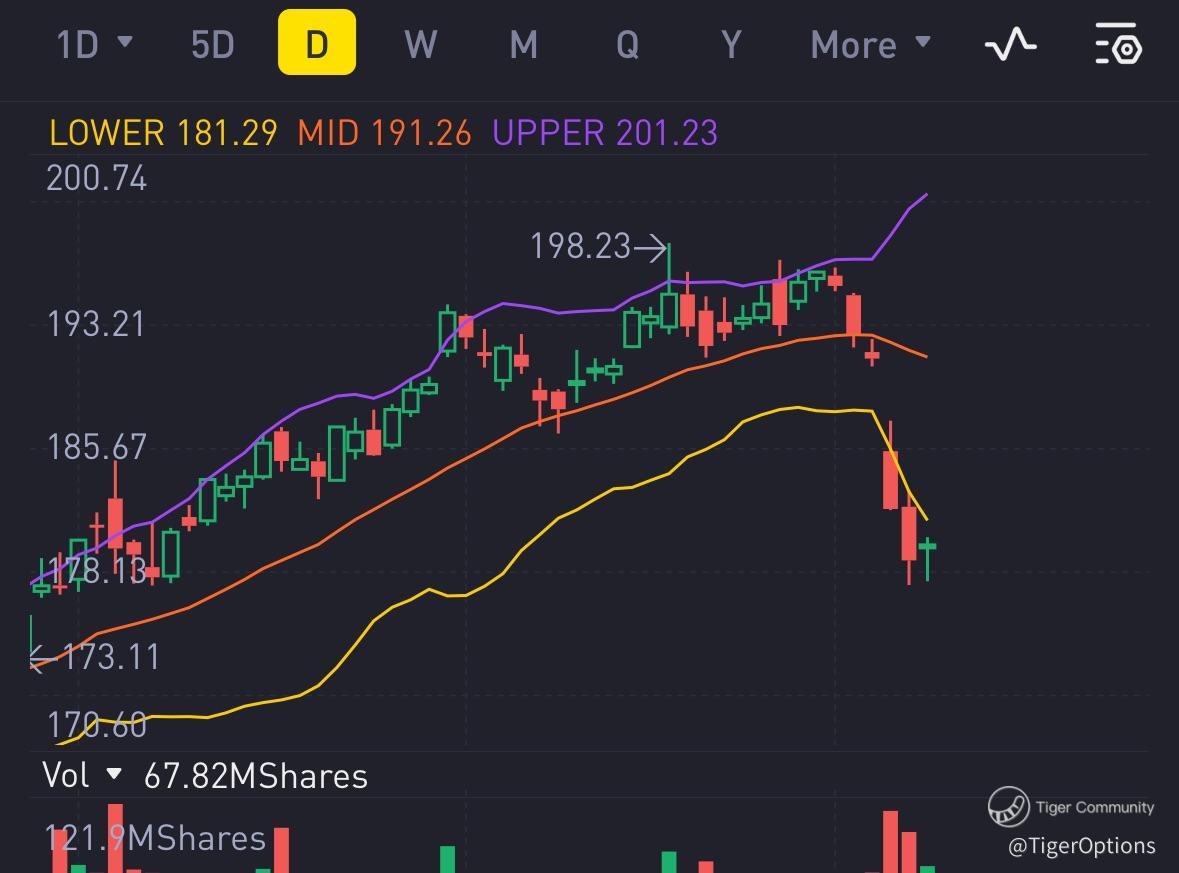The width and height of the screenshot is (1179, 873).
Task: Click the 193.21 price axis label
Action: [x=95, y=324]
